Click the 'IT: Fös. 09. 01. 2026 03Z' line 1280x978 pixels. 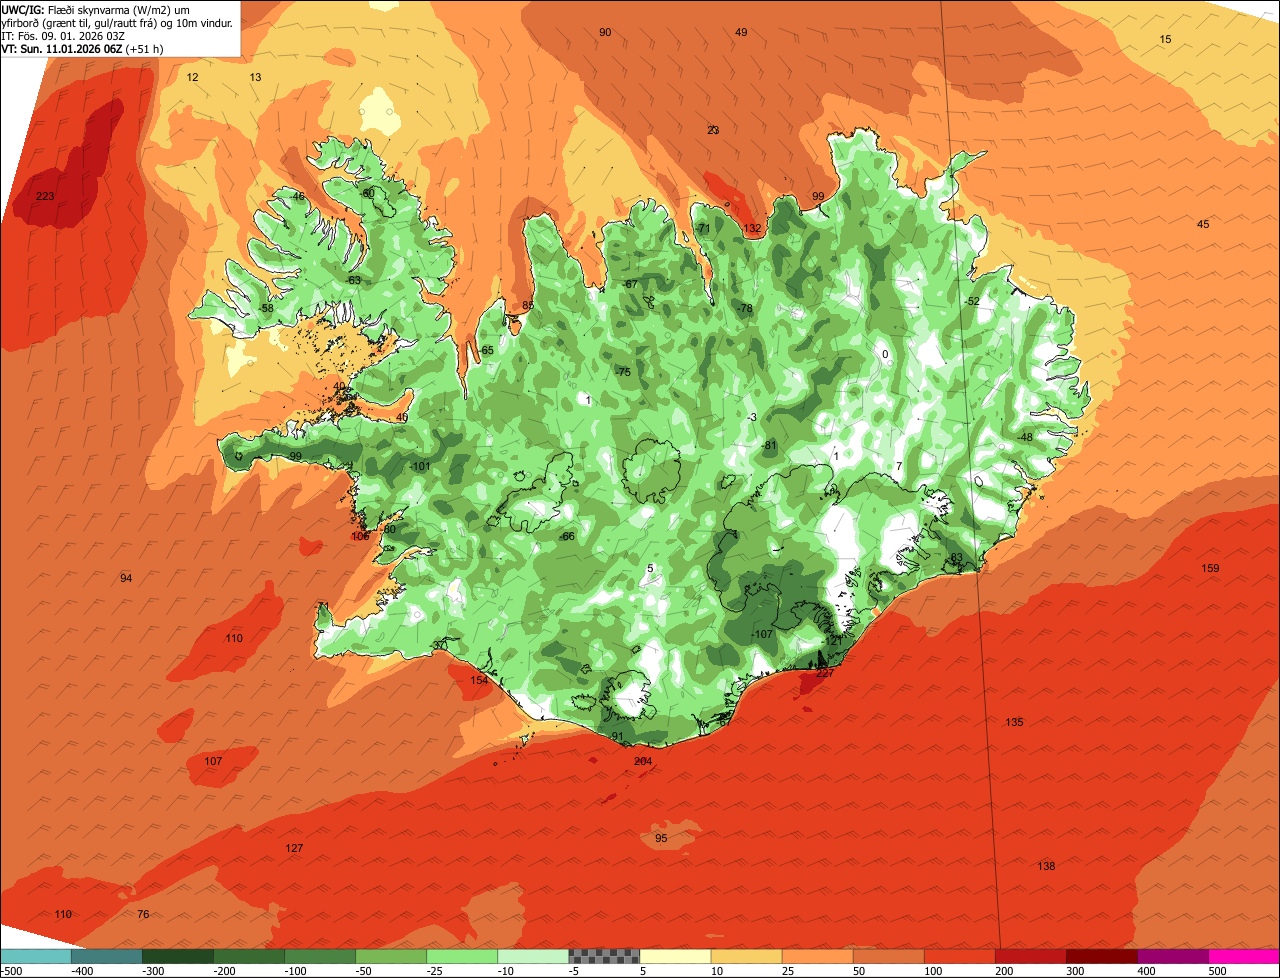[63, 36]
